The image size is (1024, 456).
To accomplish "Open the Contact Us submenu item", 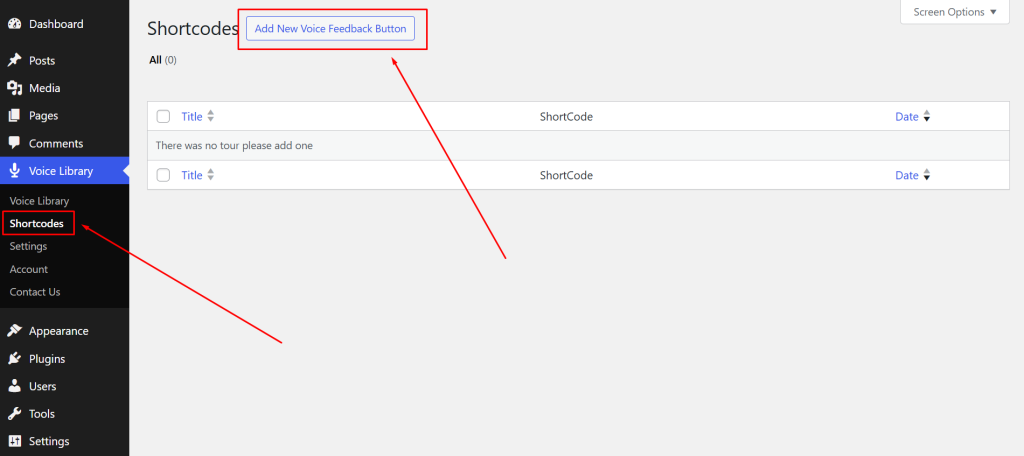I will pyautogui.click(x=35, y=292).
